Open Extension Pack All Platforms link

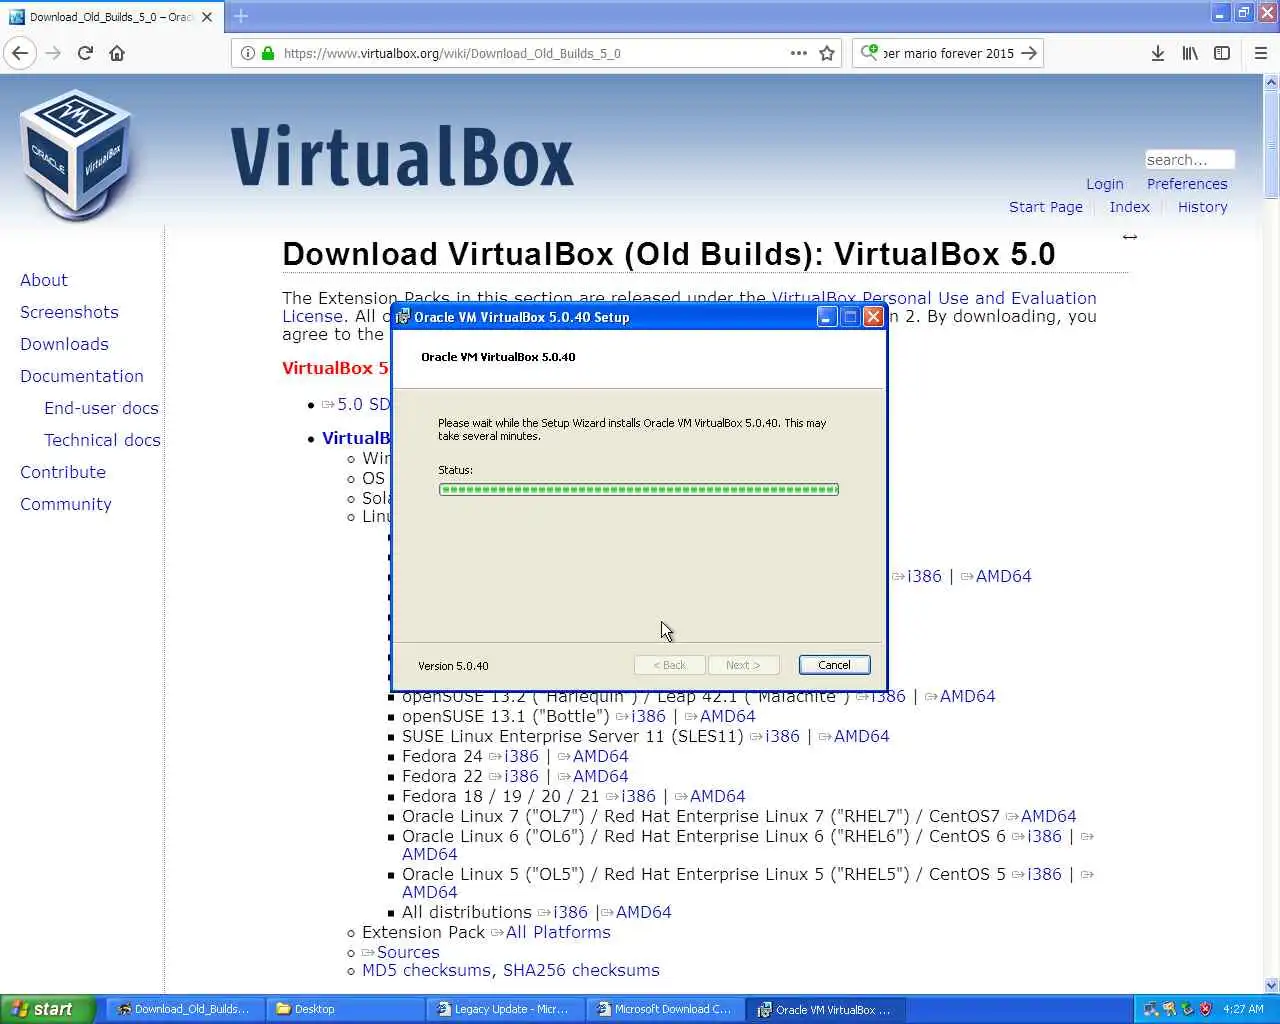click(x=558, y=932)
